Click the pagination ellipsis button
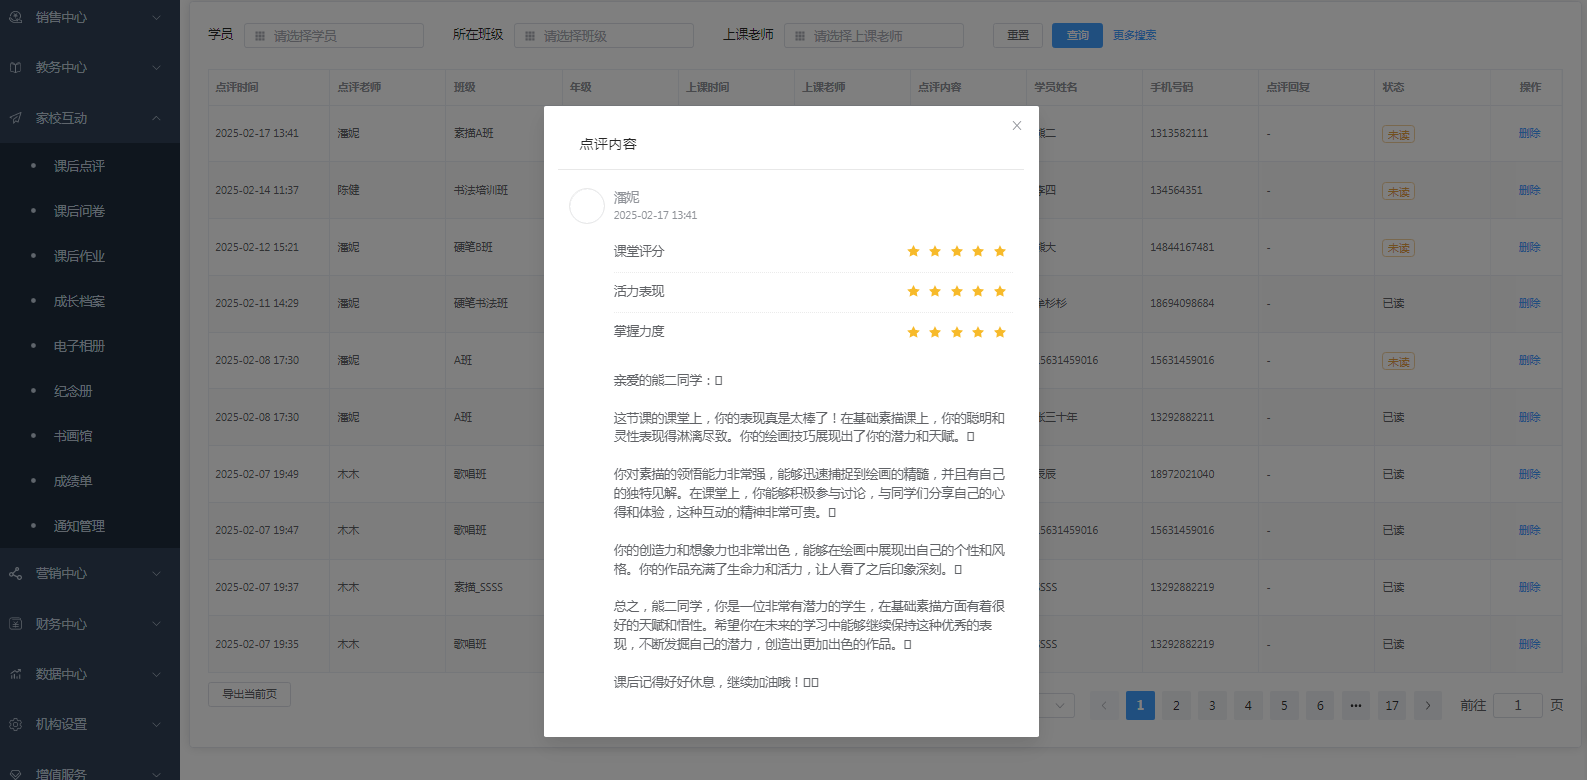1587x780 pixels. [1356, 705]
